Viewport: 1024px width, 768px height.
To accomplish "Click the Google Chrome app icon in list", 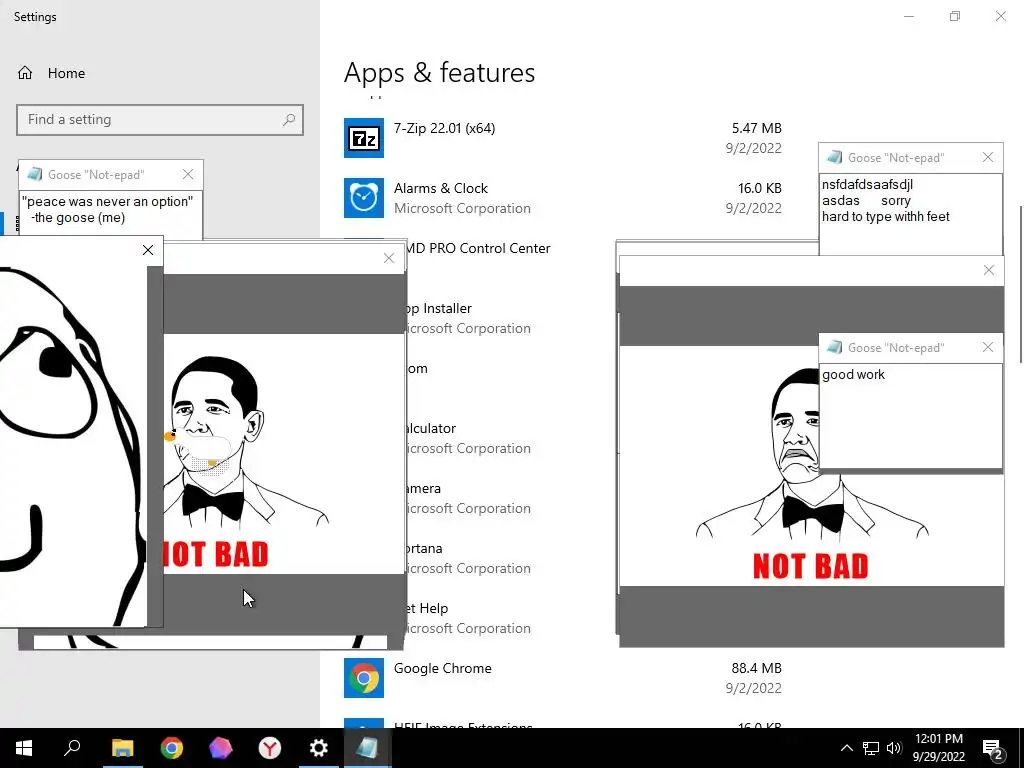I will [364, 678].
